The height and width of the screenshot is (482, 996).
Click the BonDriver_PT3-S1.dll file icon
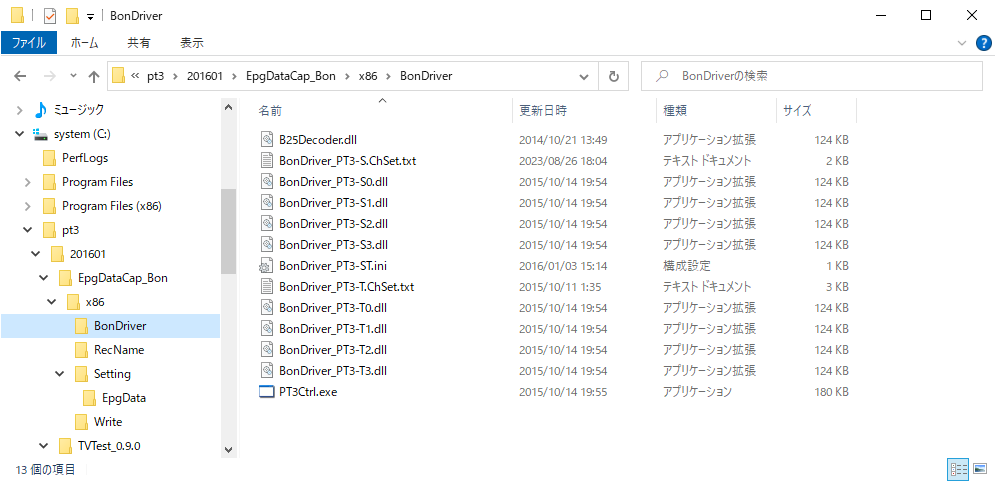[267, 203]
